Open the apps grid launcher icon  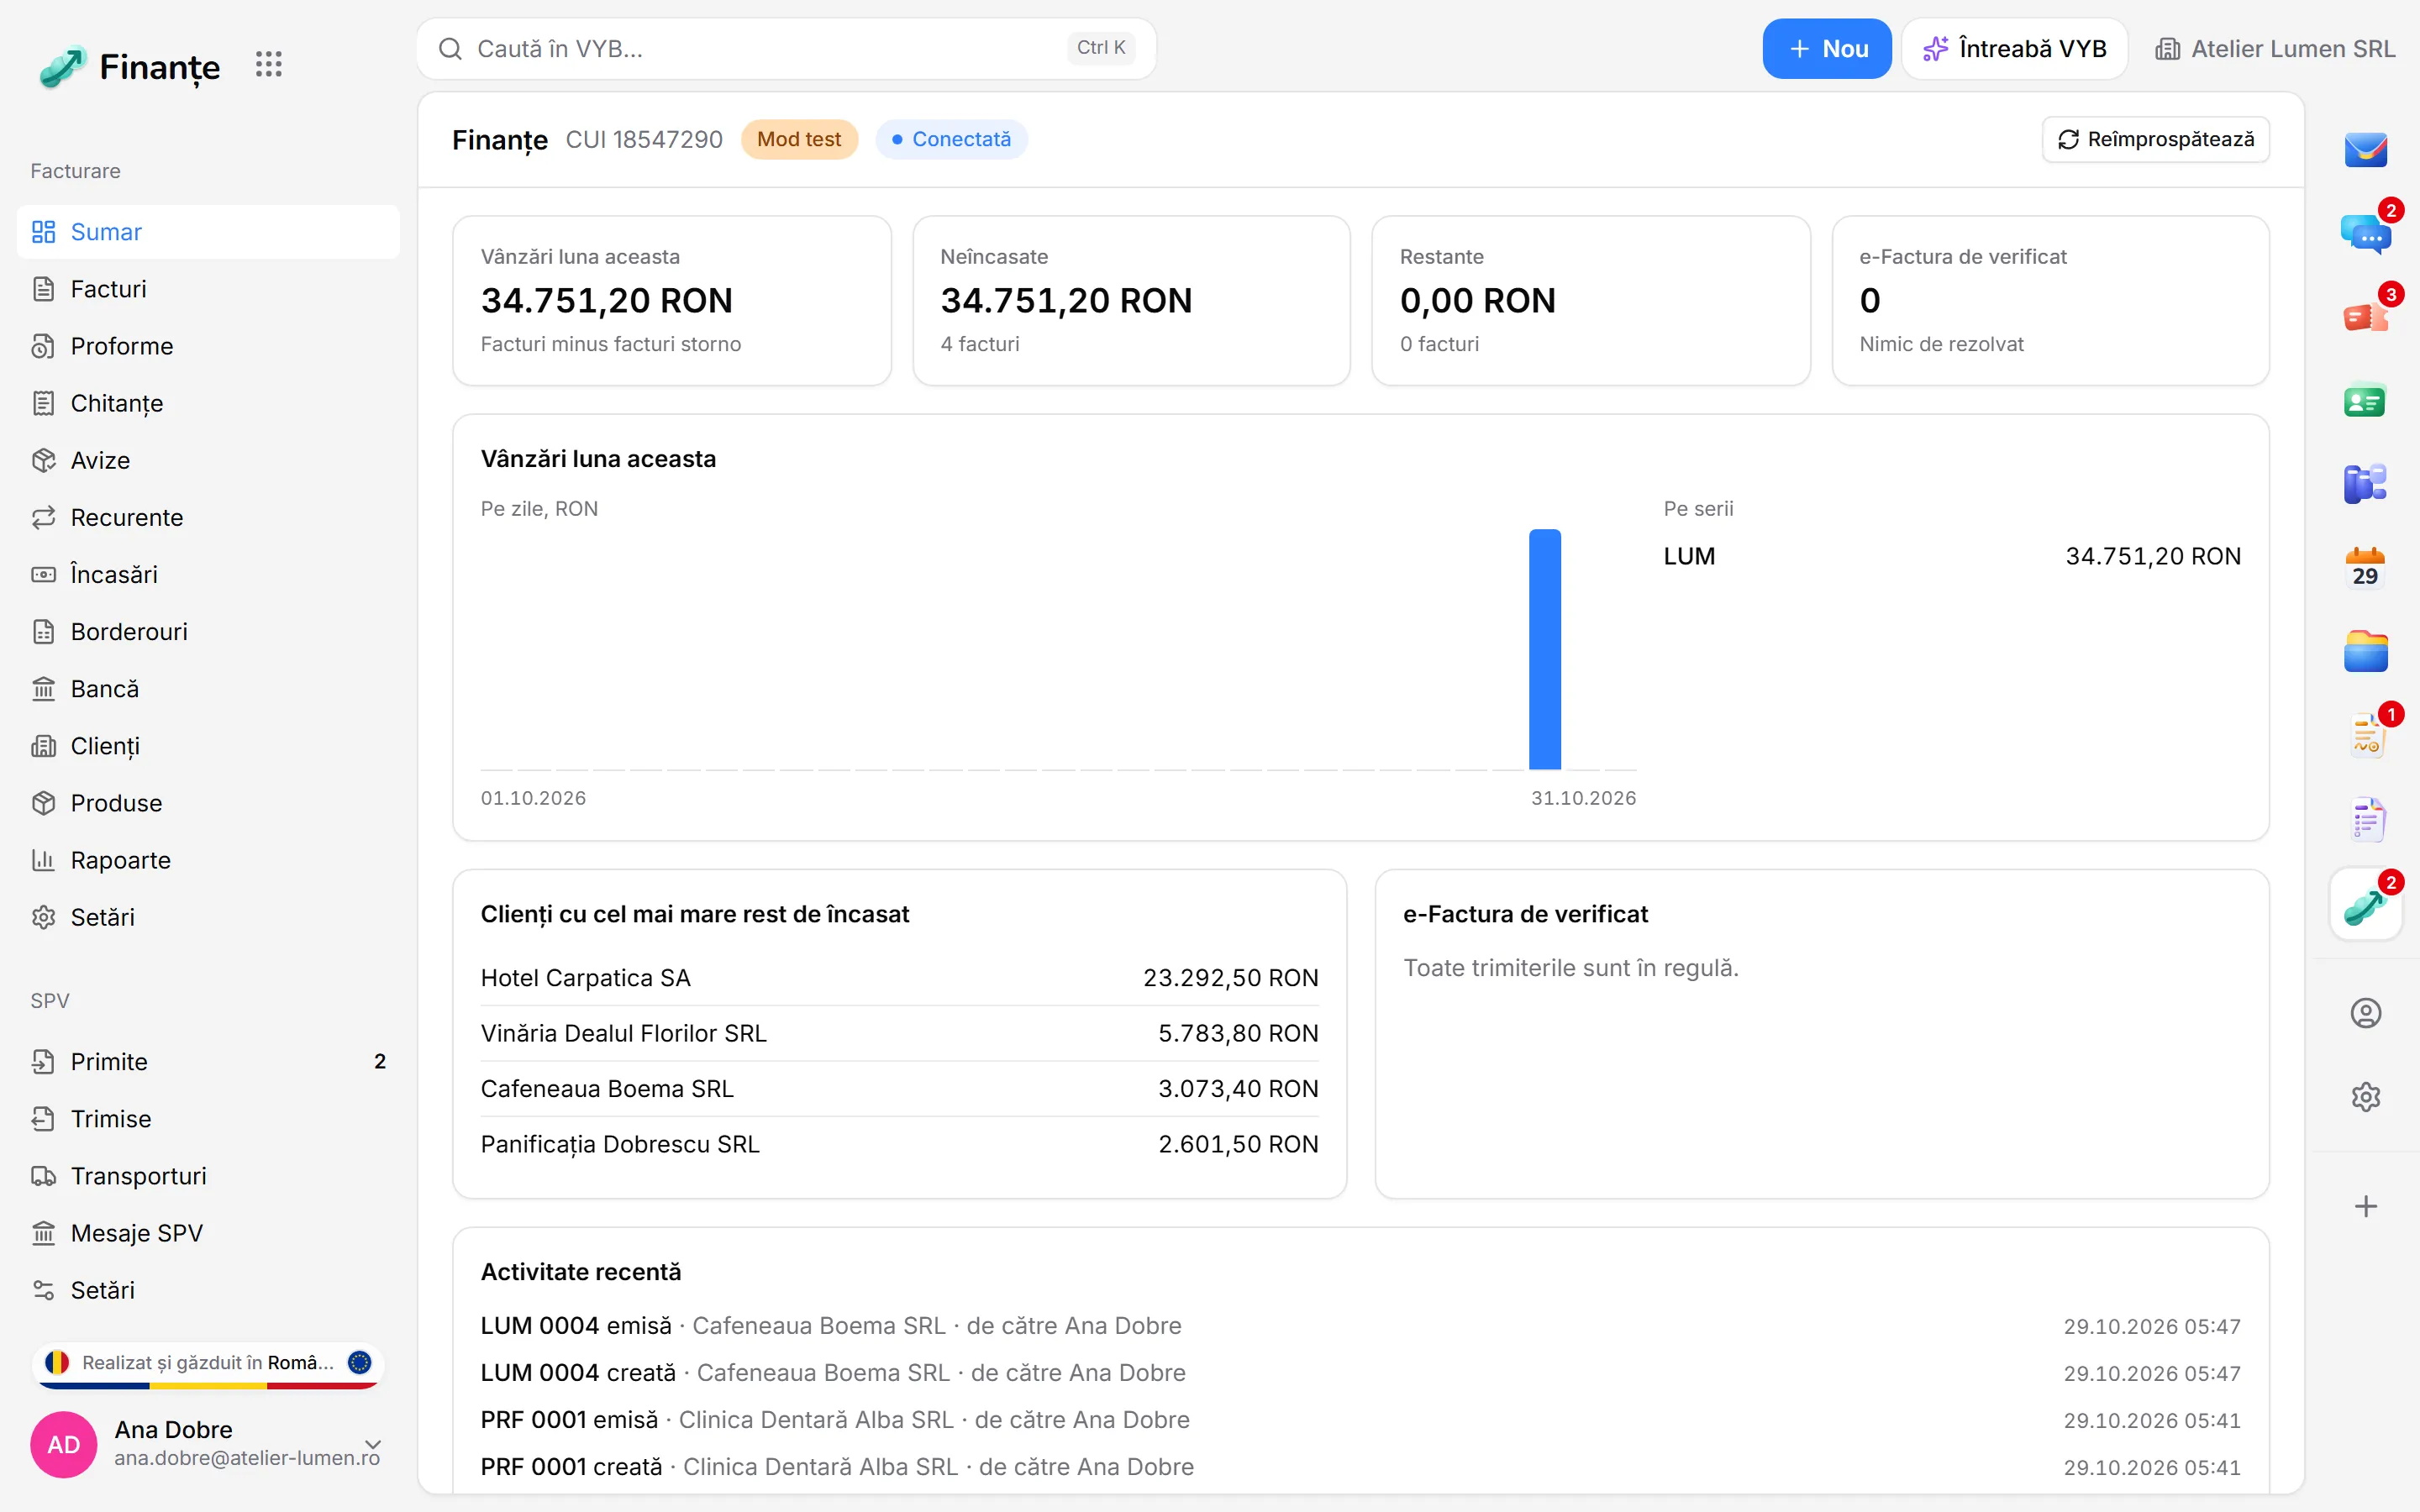[x=268, y=65]
